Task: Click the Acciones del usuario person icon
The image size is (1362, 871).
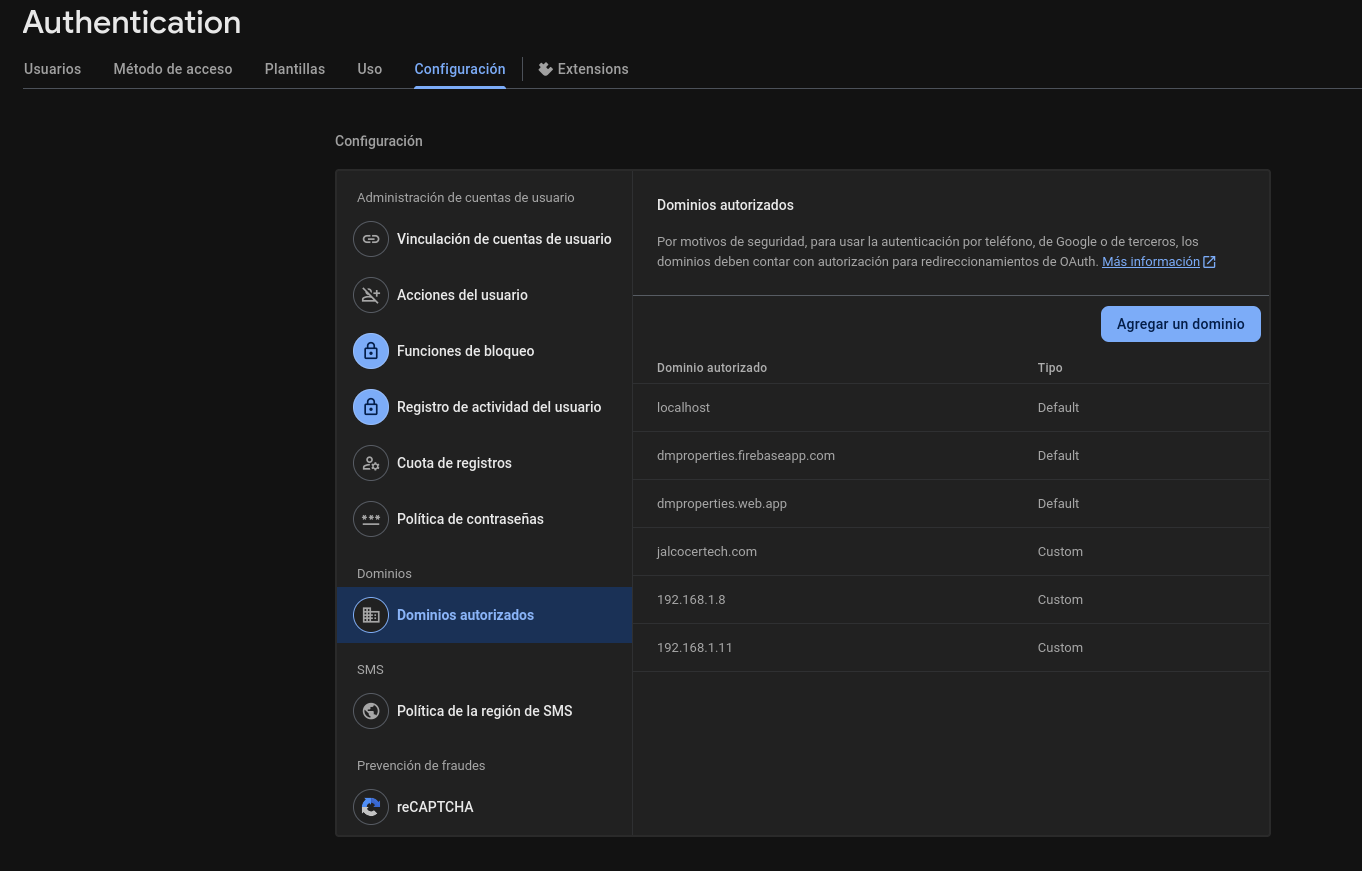Action: point(371,295)
